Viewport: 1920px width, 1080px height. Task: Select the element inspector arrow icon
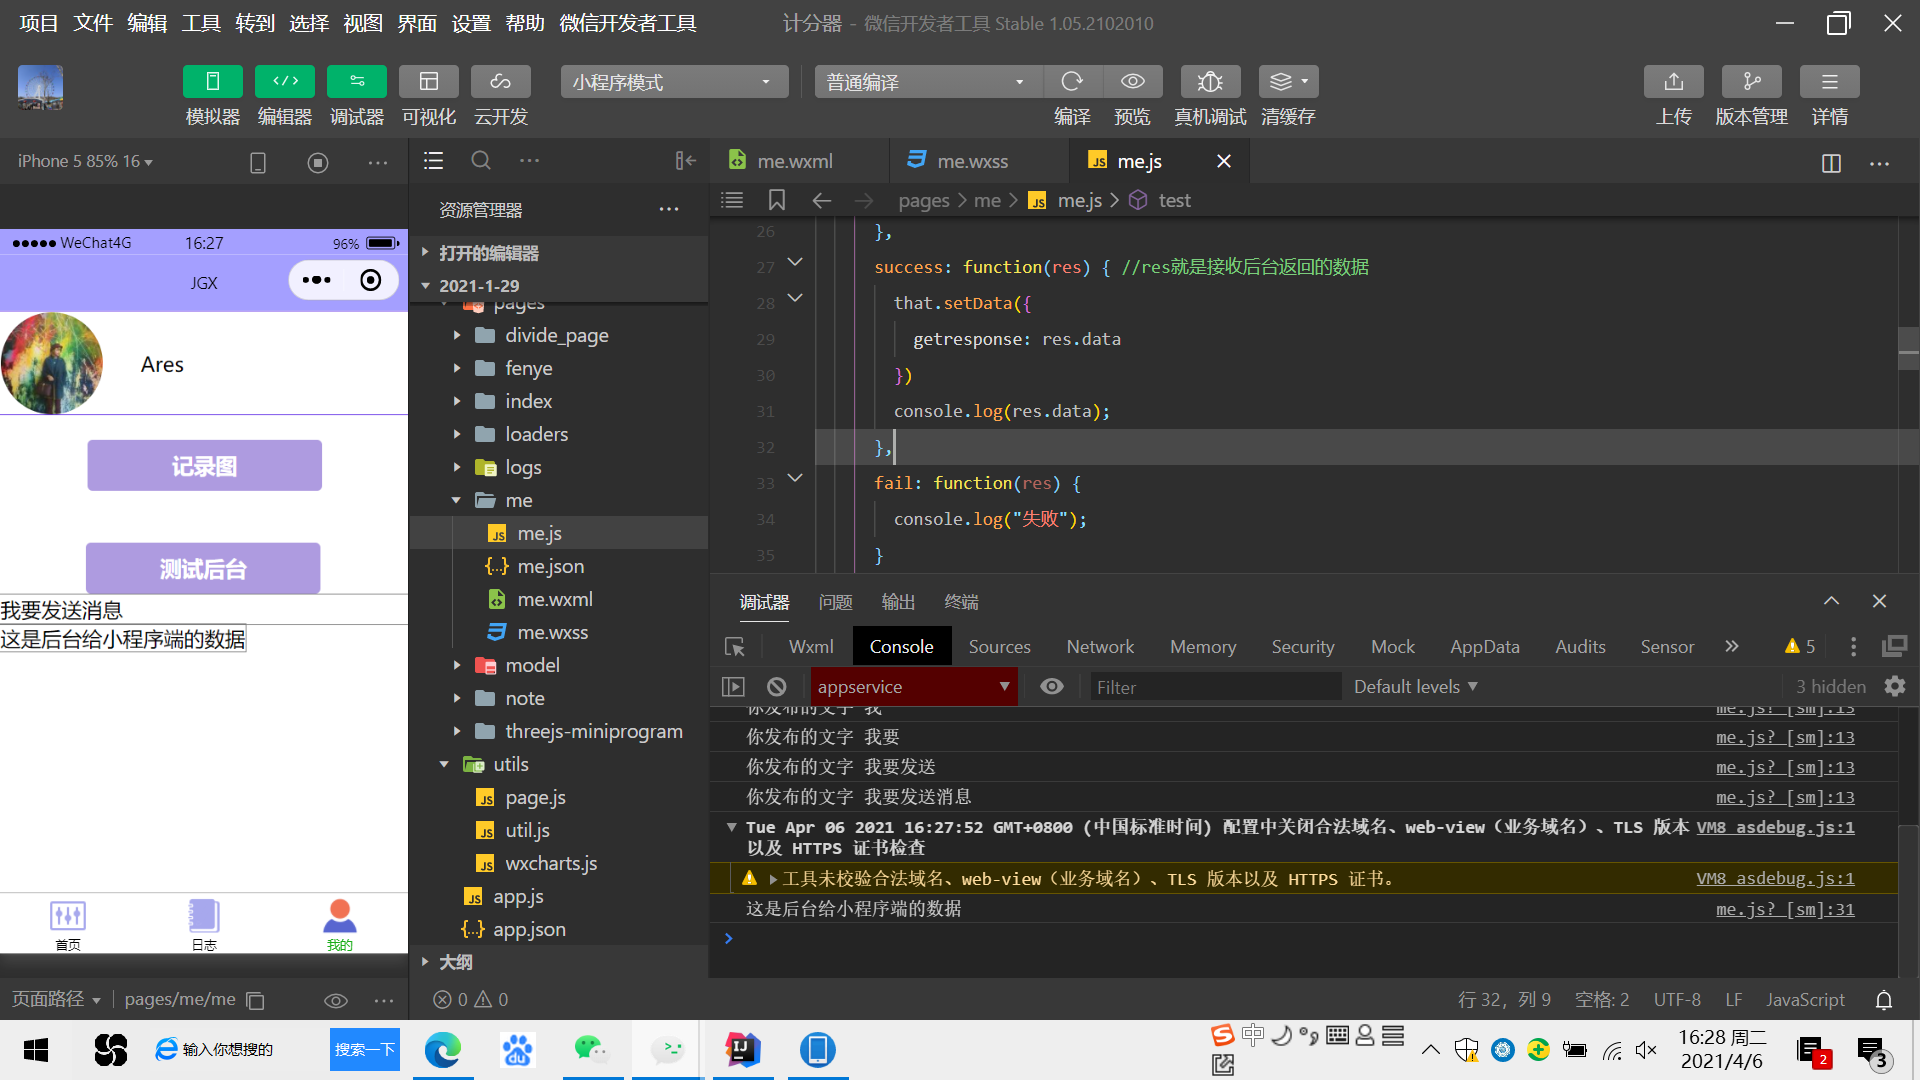coord(735,647)
